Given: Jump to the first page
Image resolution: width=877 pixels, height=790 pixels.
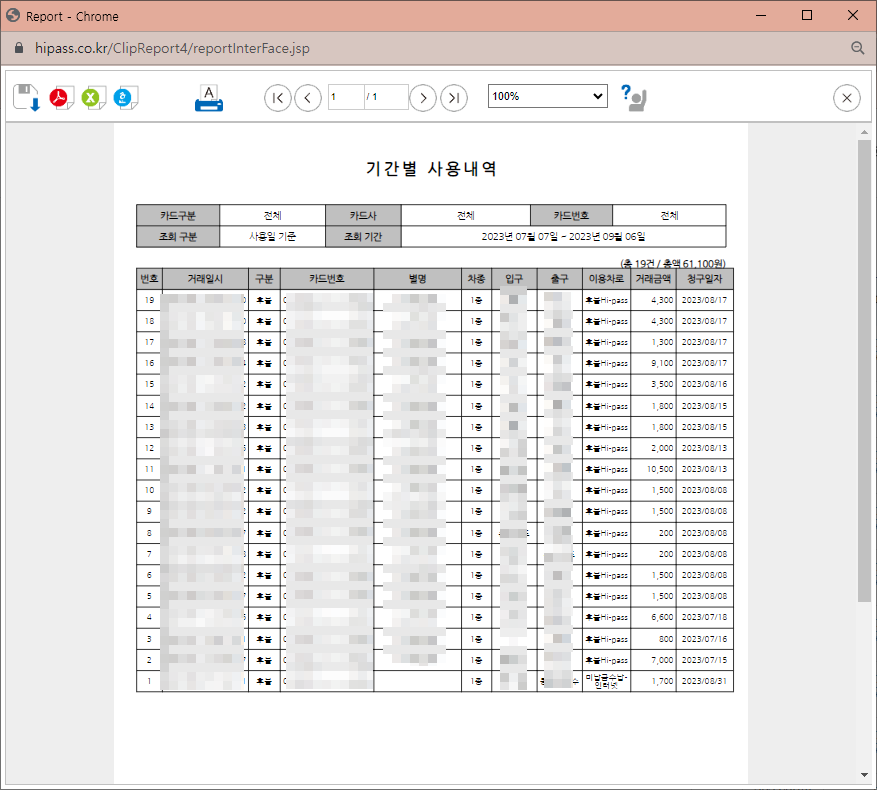Looking at the screenshot, I should click(277, 97).
